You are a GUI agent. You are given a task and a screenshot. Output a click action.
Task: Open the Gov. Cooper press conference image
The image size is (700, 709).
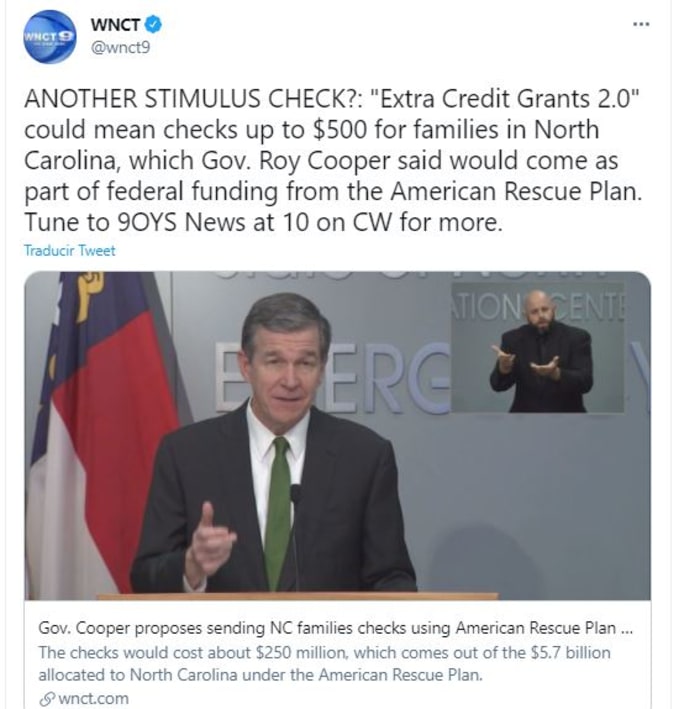pyautogui.click(x=337, y=435)
